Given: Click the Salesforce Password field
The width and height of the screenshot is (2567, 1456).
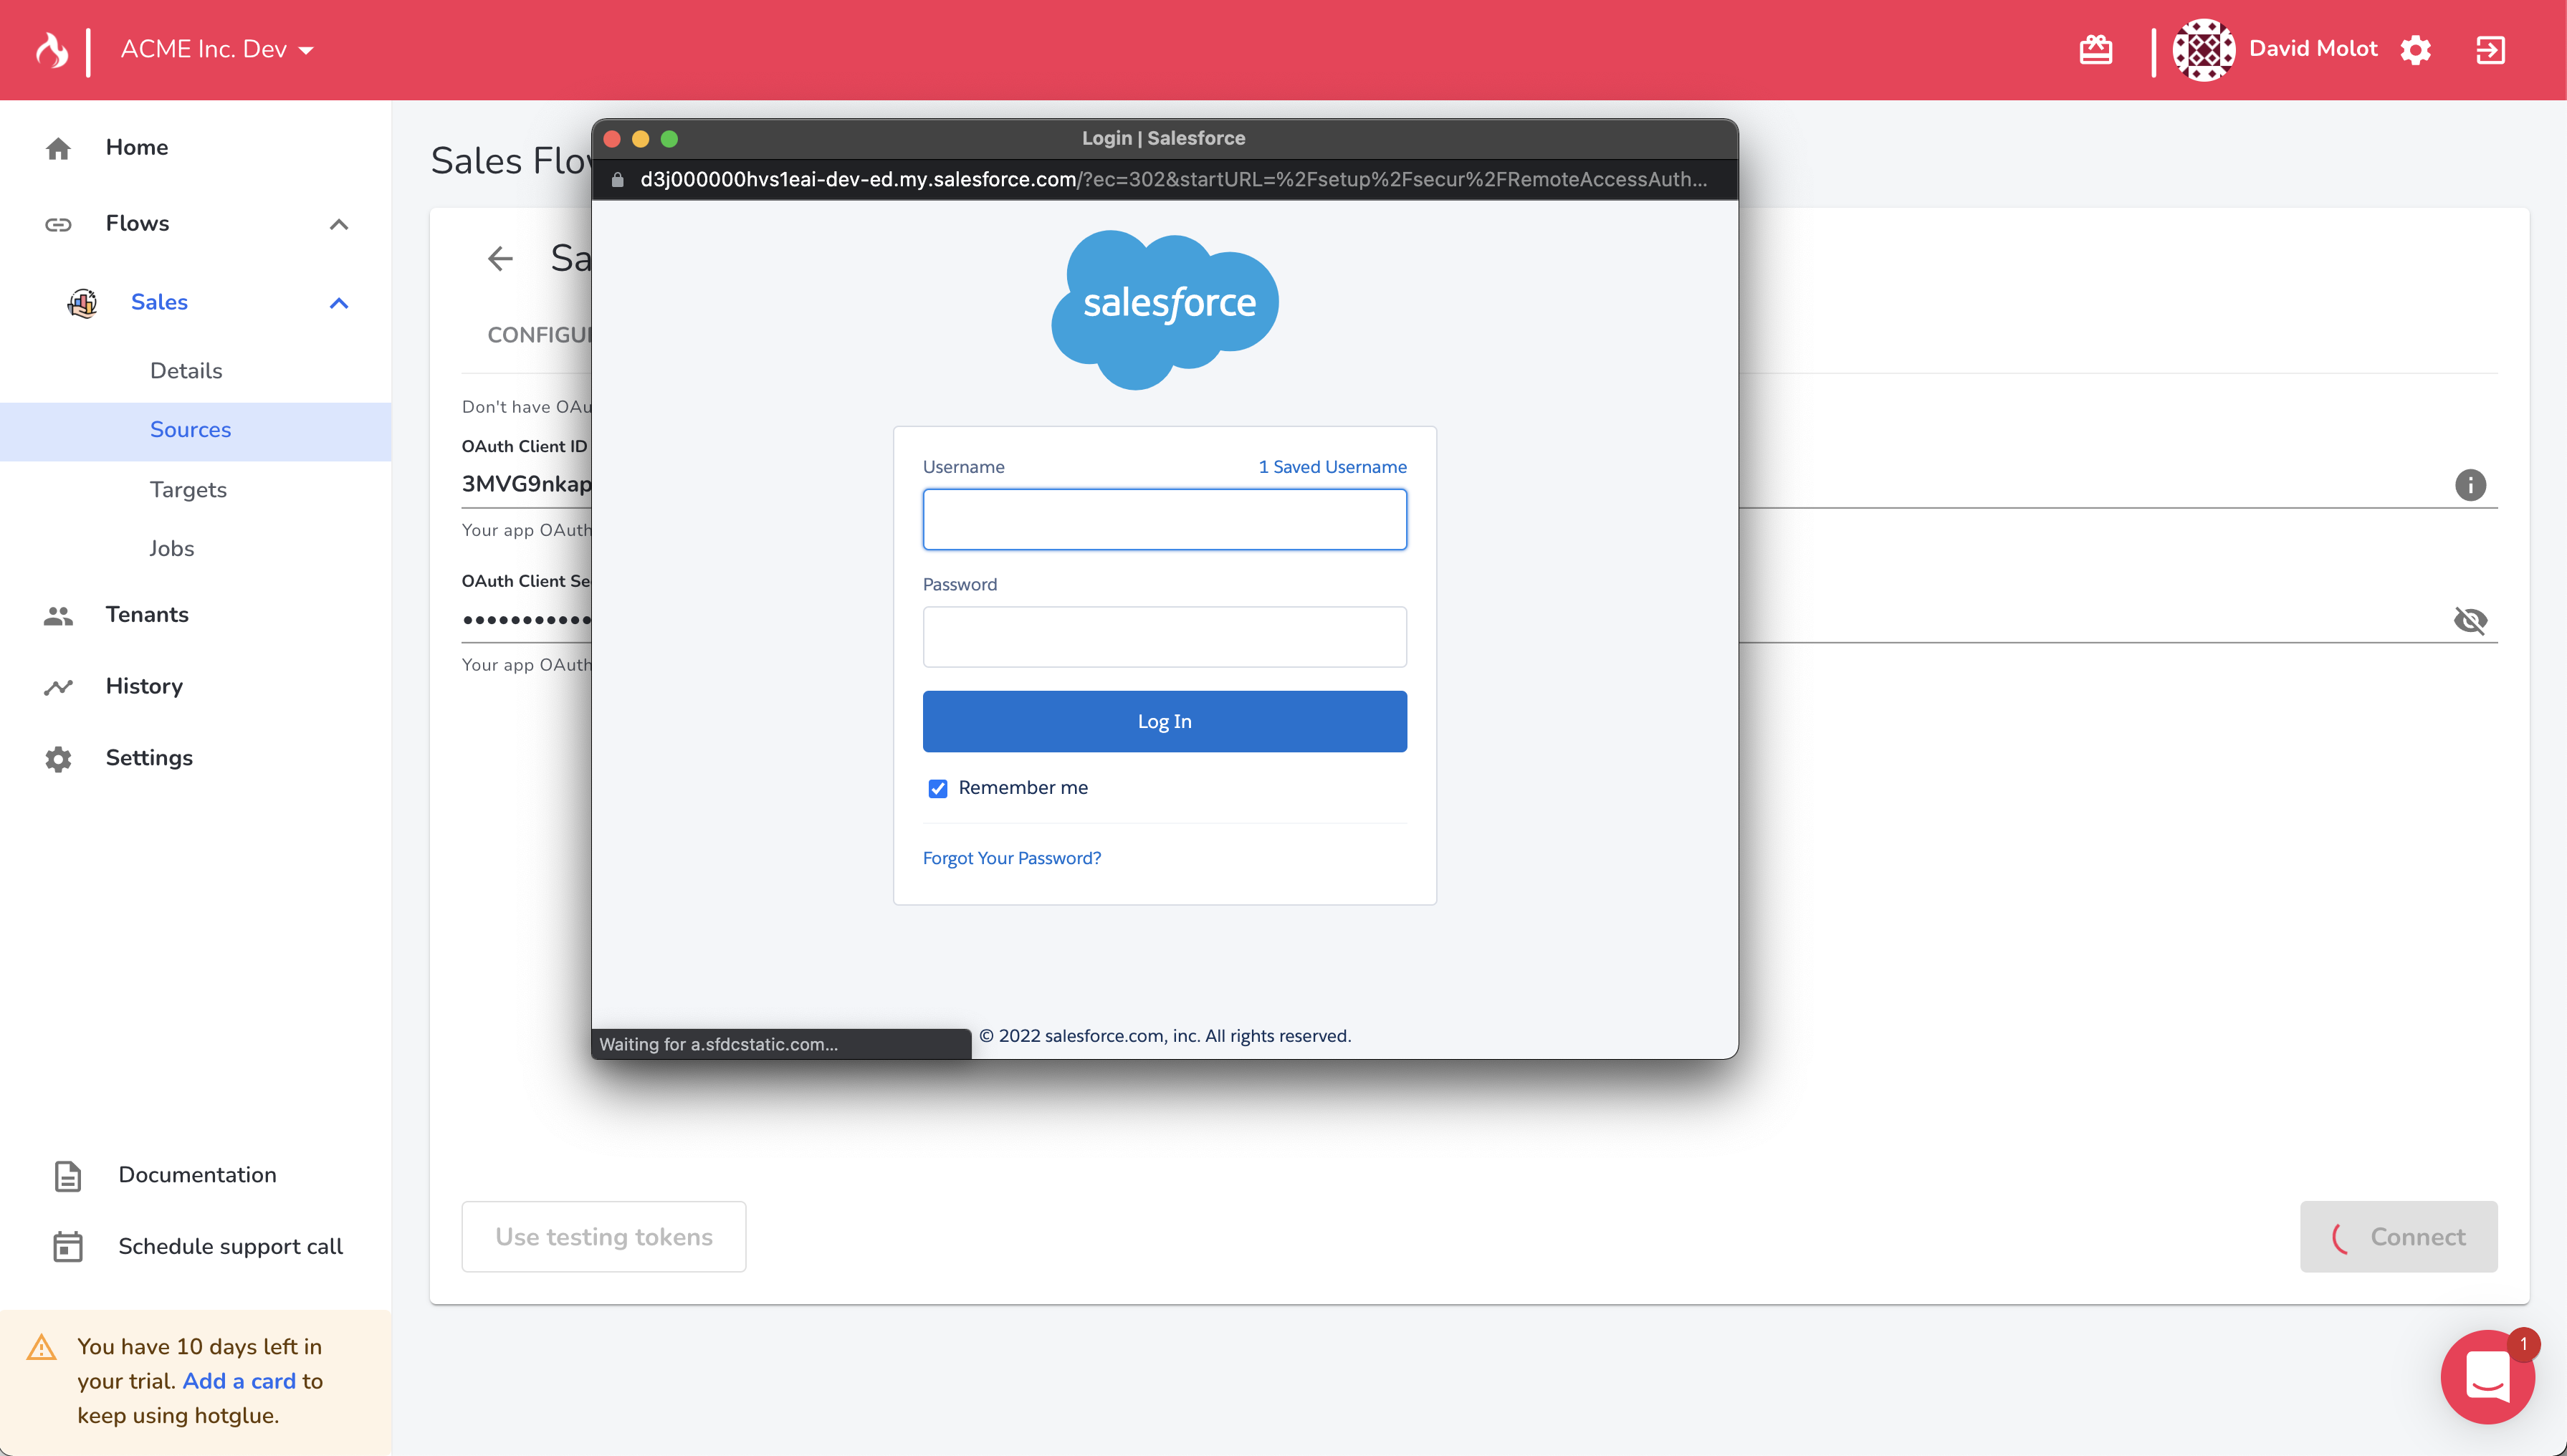Looking at the screenshot, I should (1165, 636).
